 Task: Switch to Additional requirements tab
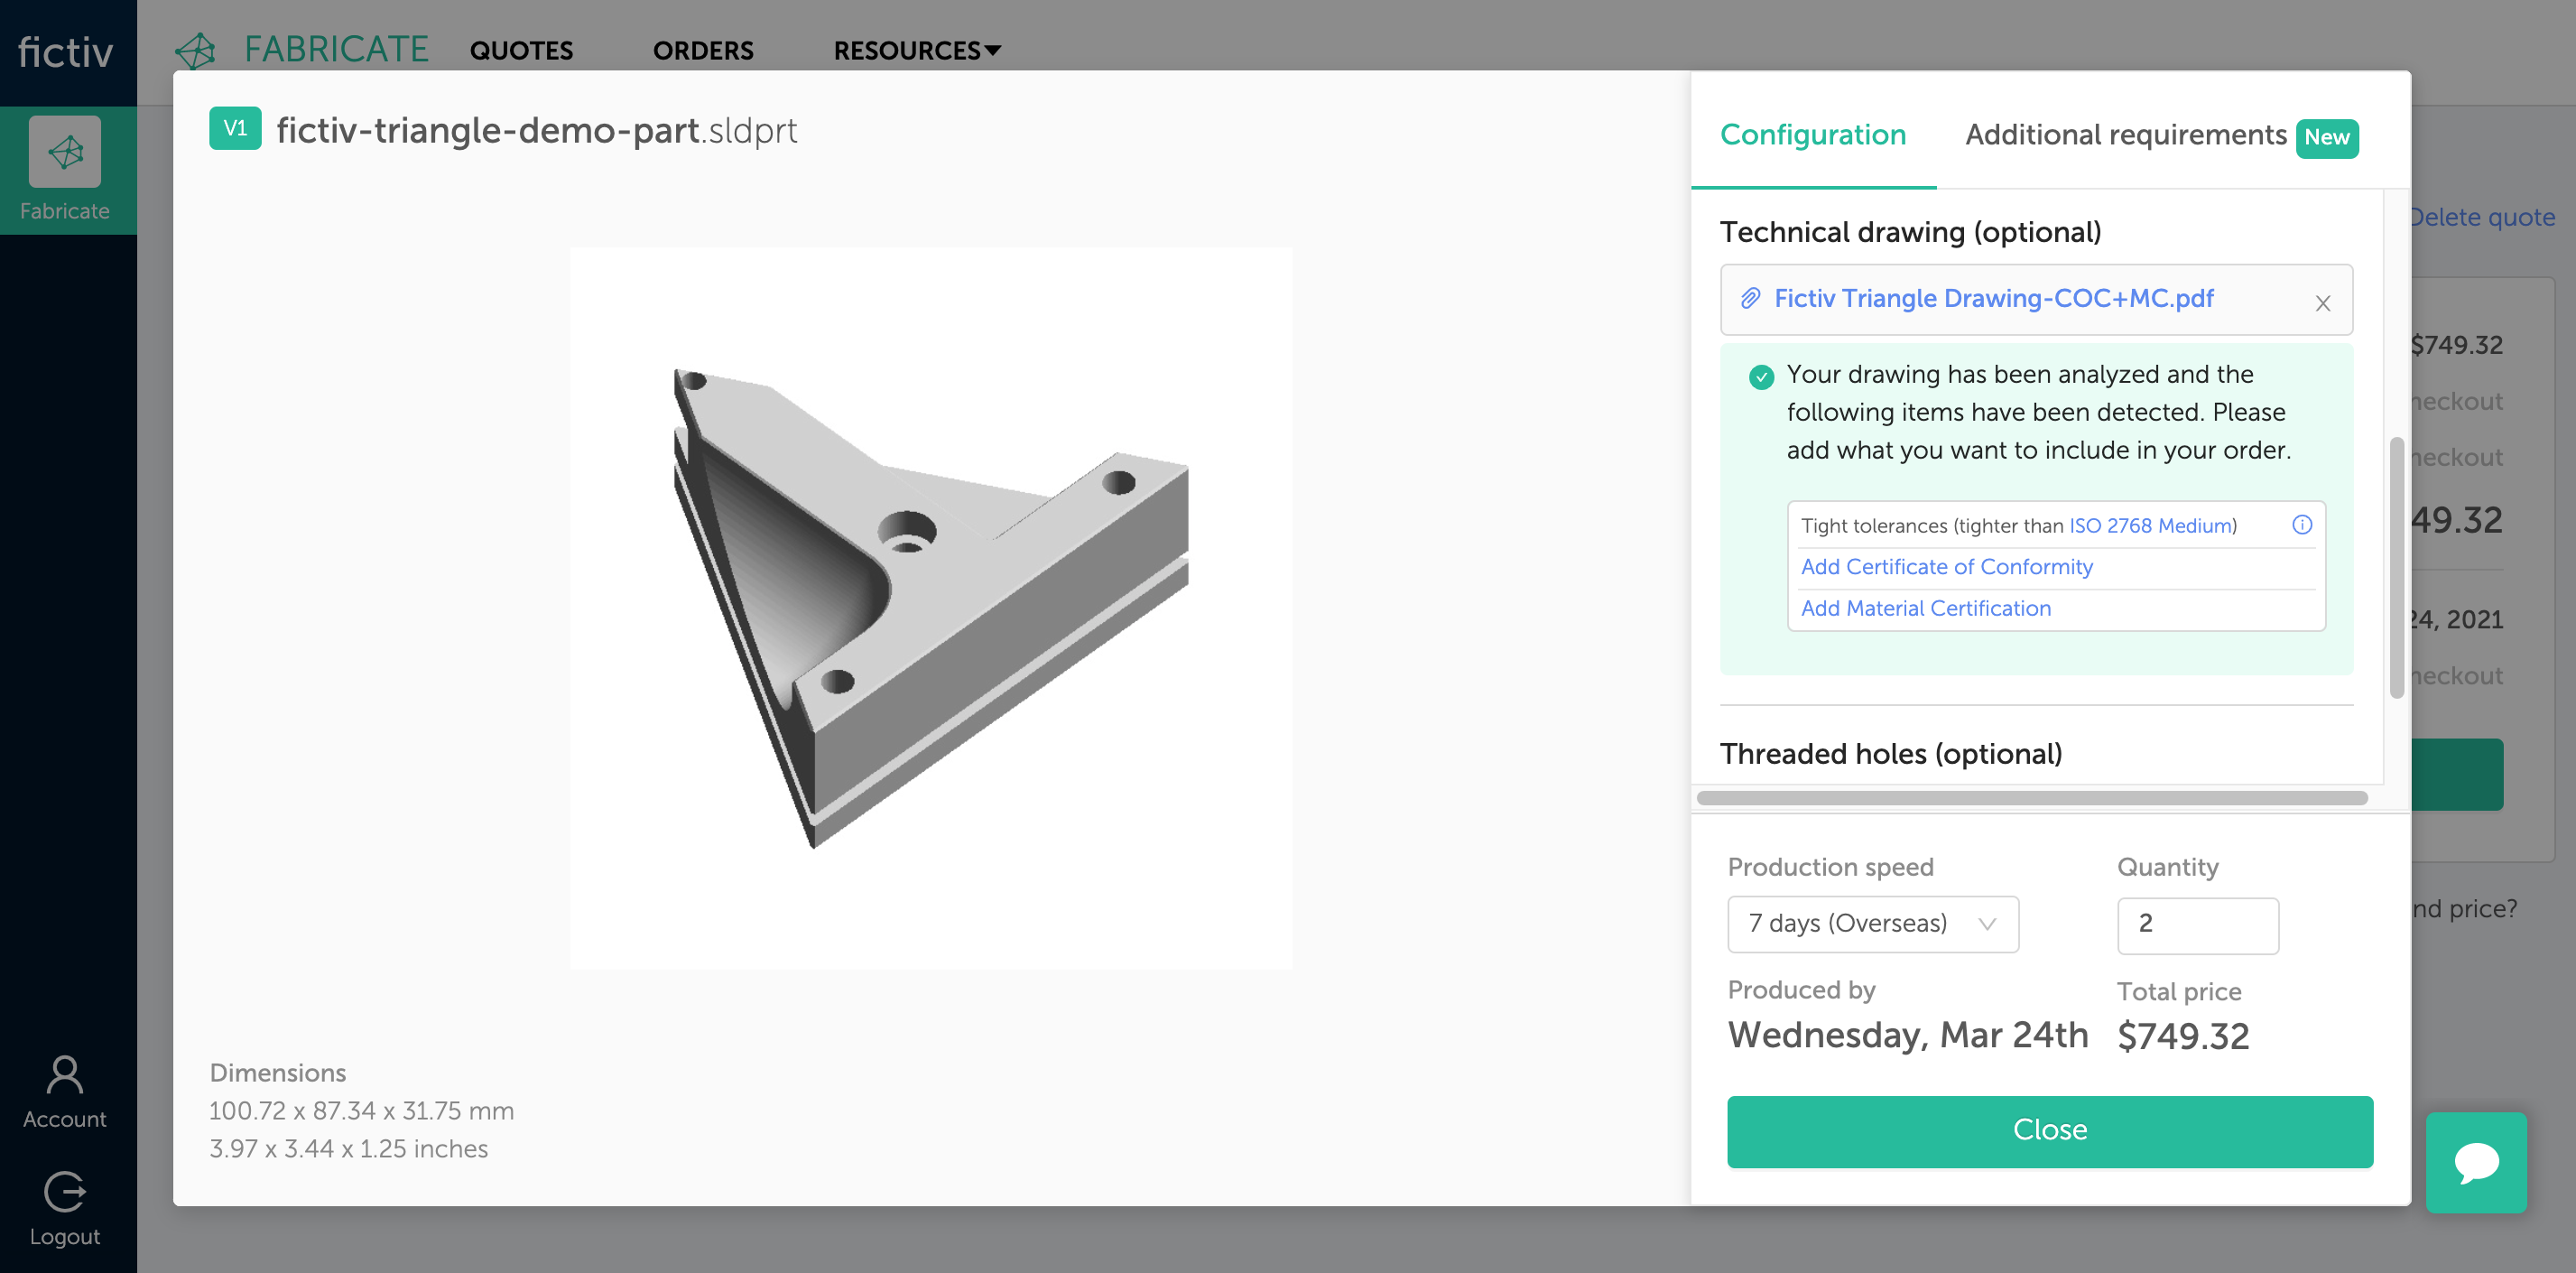pos(2160,136)
